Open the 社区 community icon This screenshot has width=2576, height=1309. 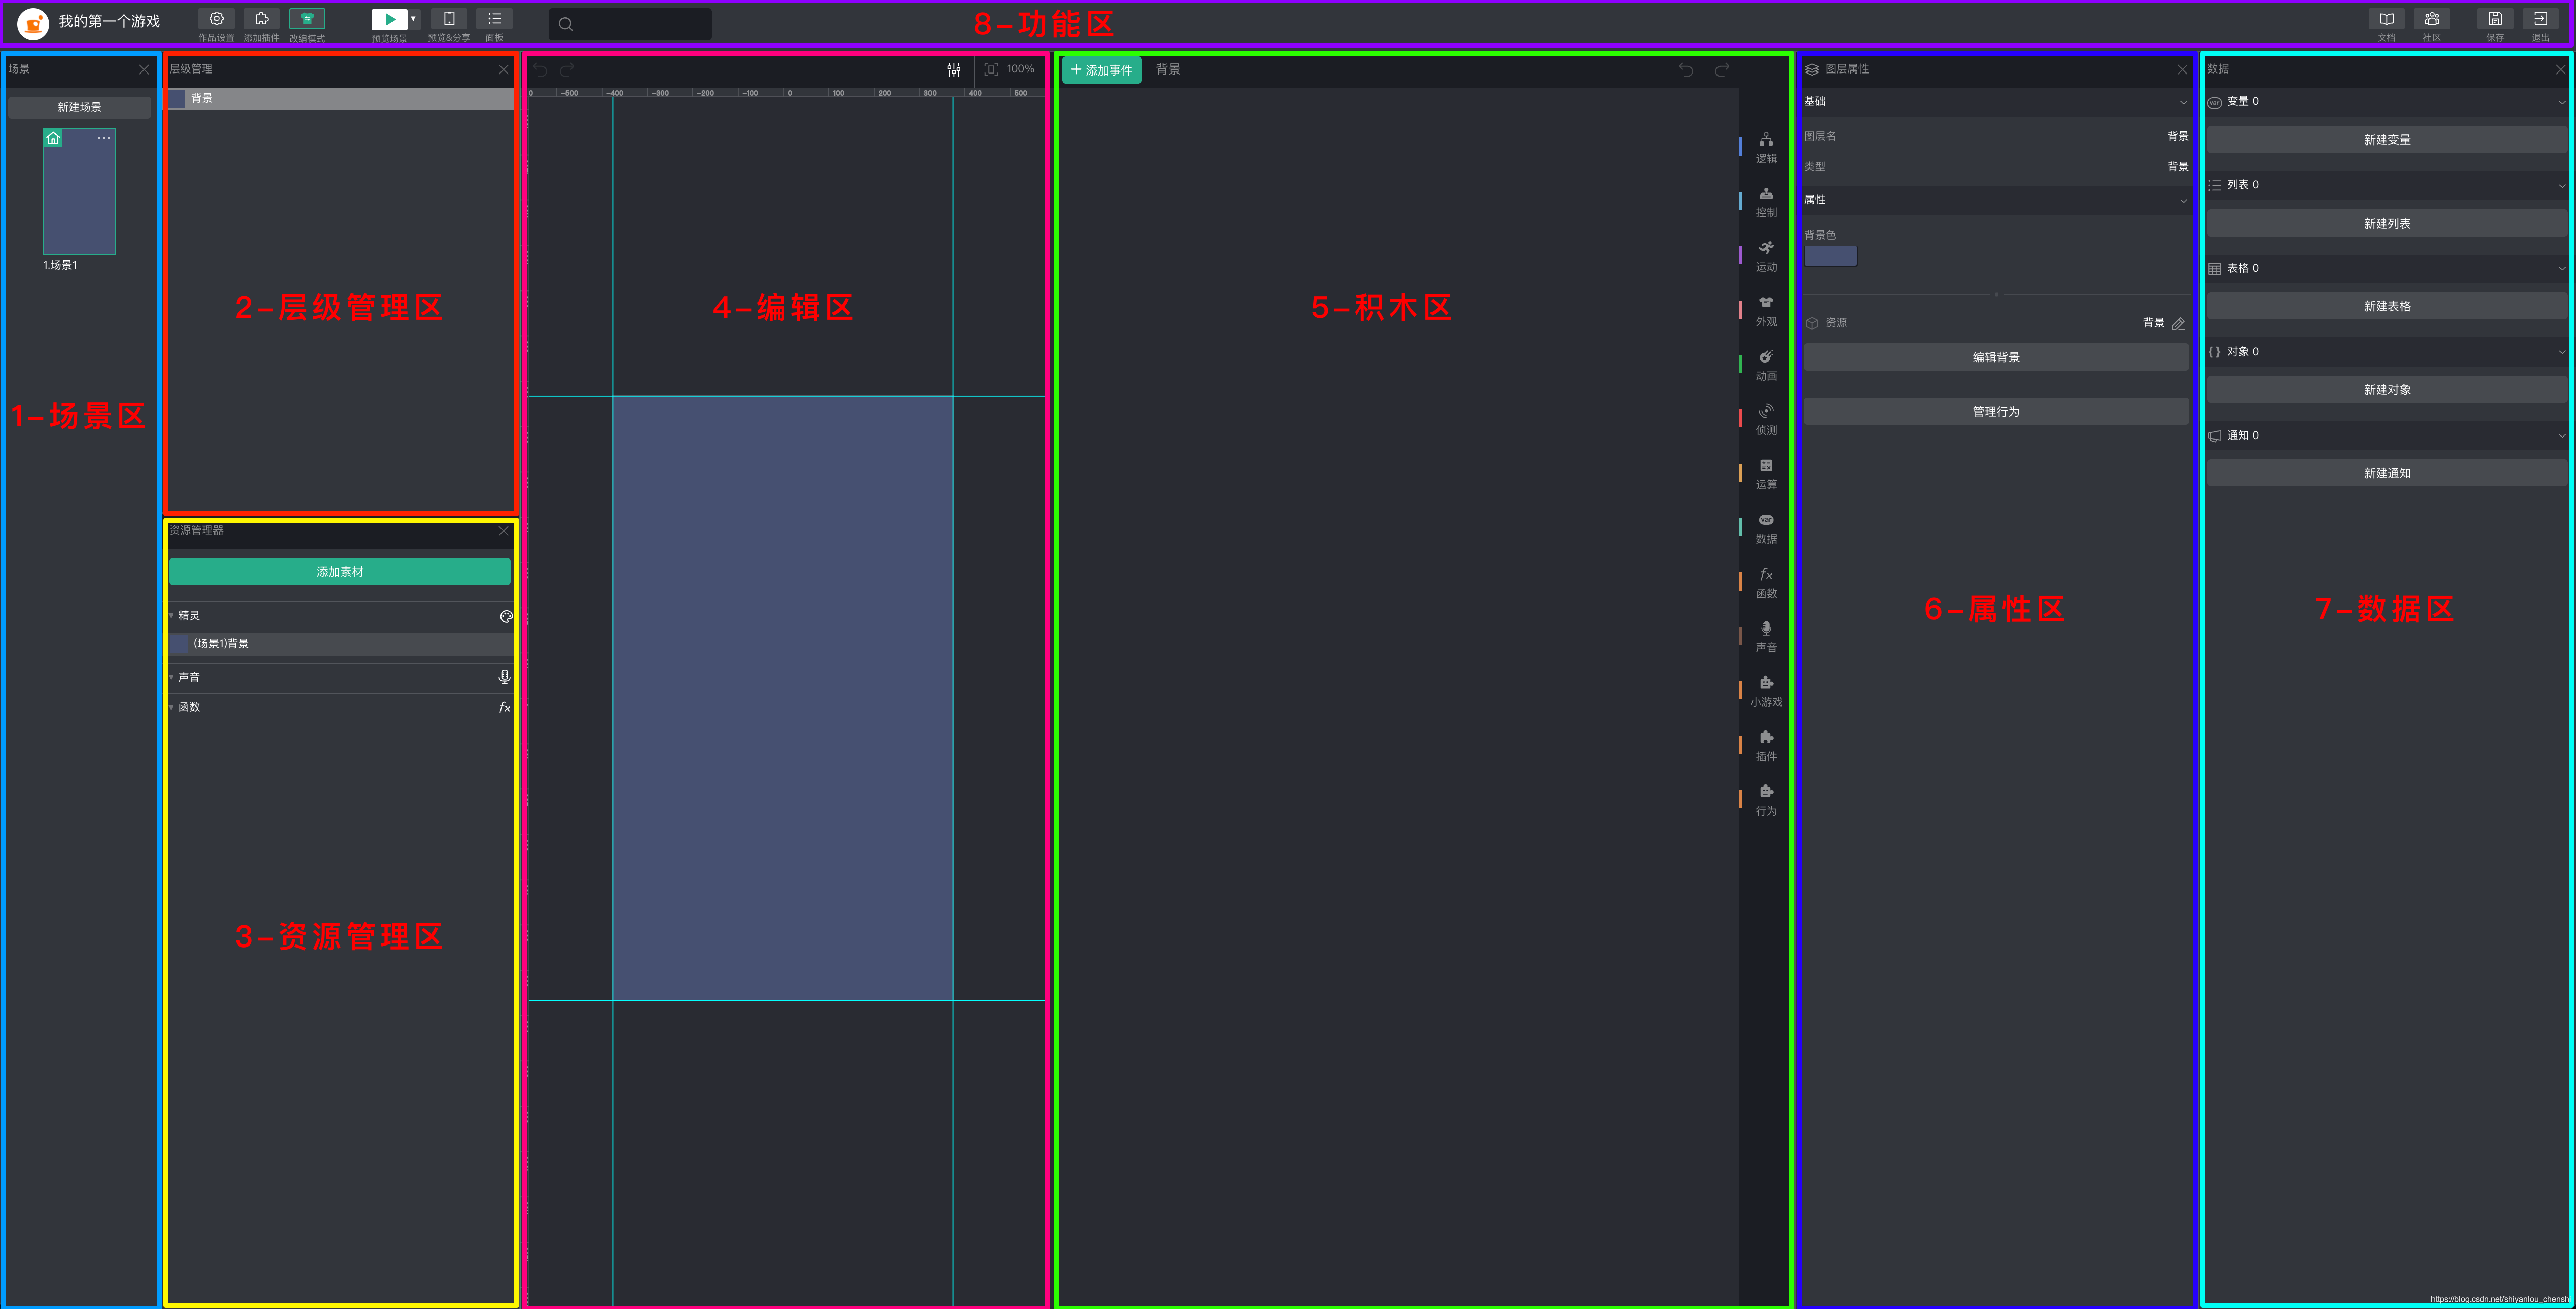[x=2432, y=19]
